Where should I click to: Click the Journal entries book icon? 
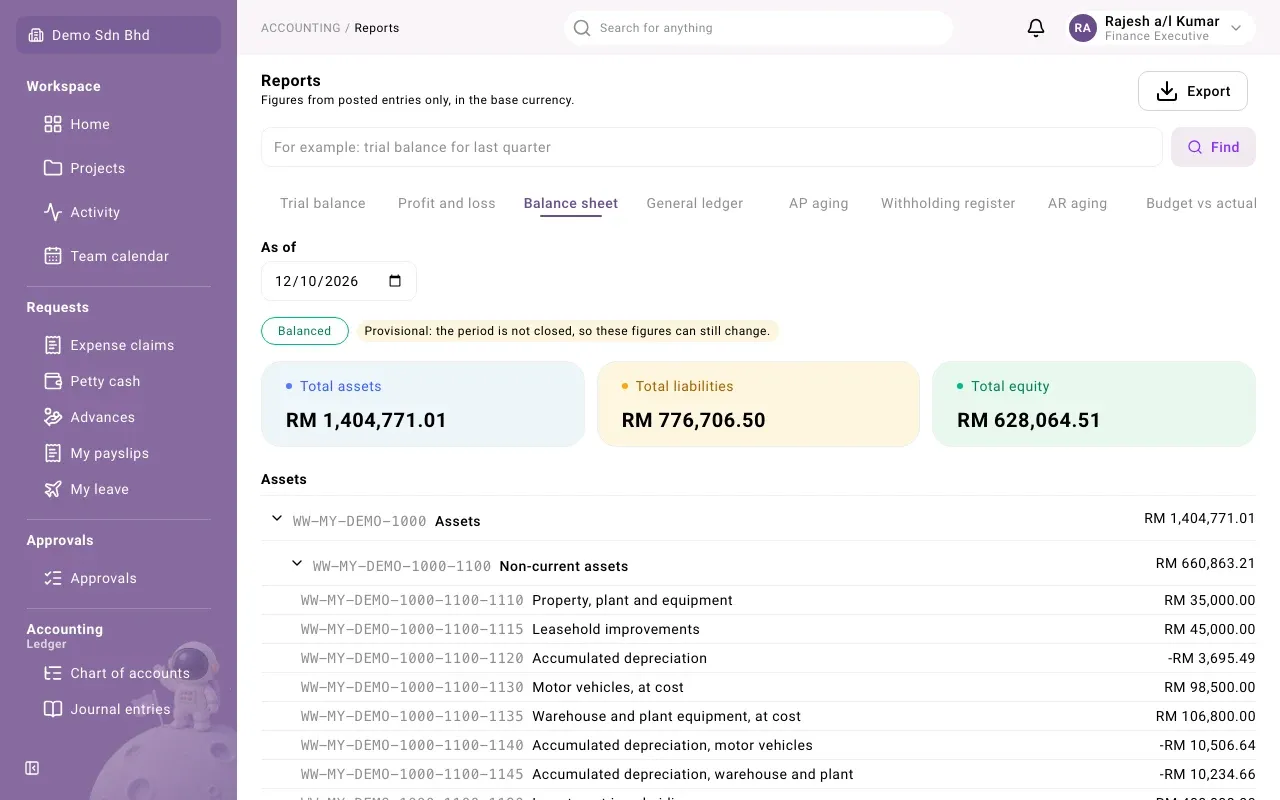(x=53, y=709)
